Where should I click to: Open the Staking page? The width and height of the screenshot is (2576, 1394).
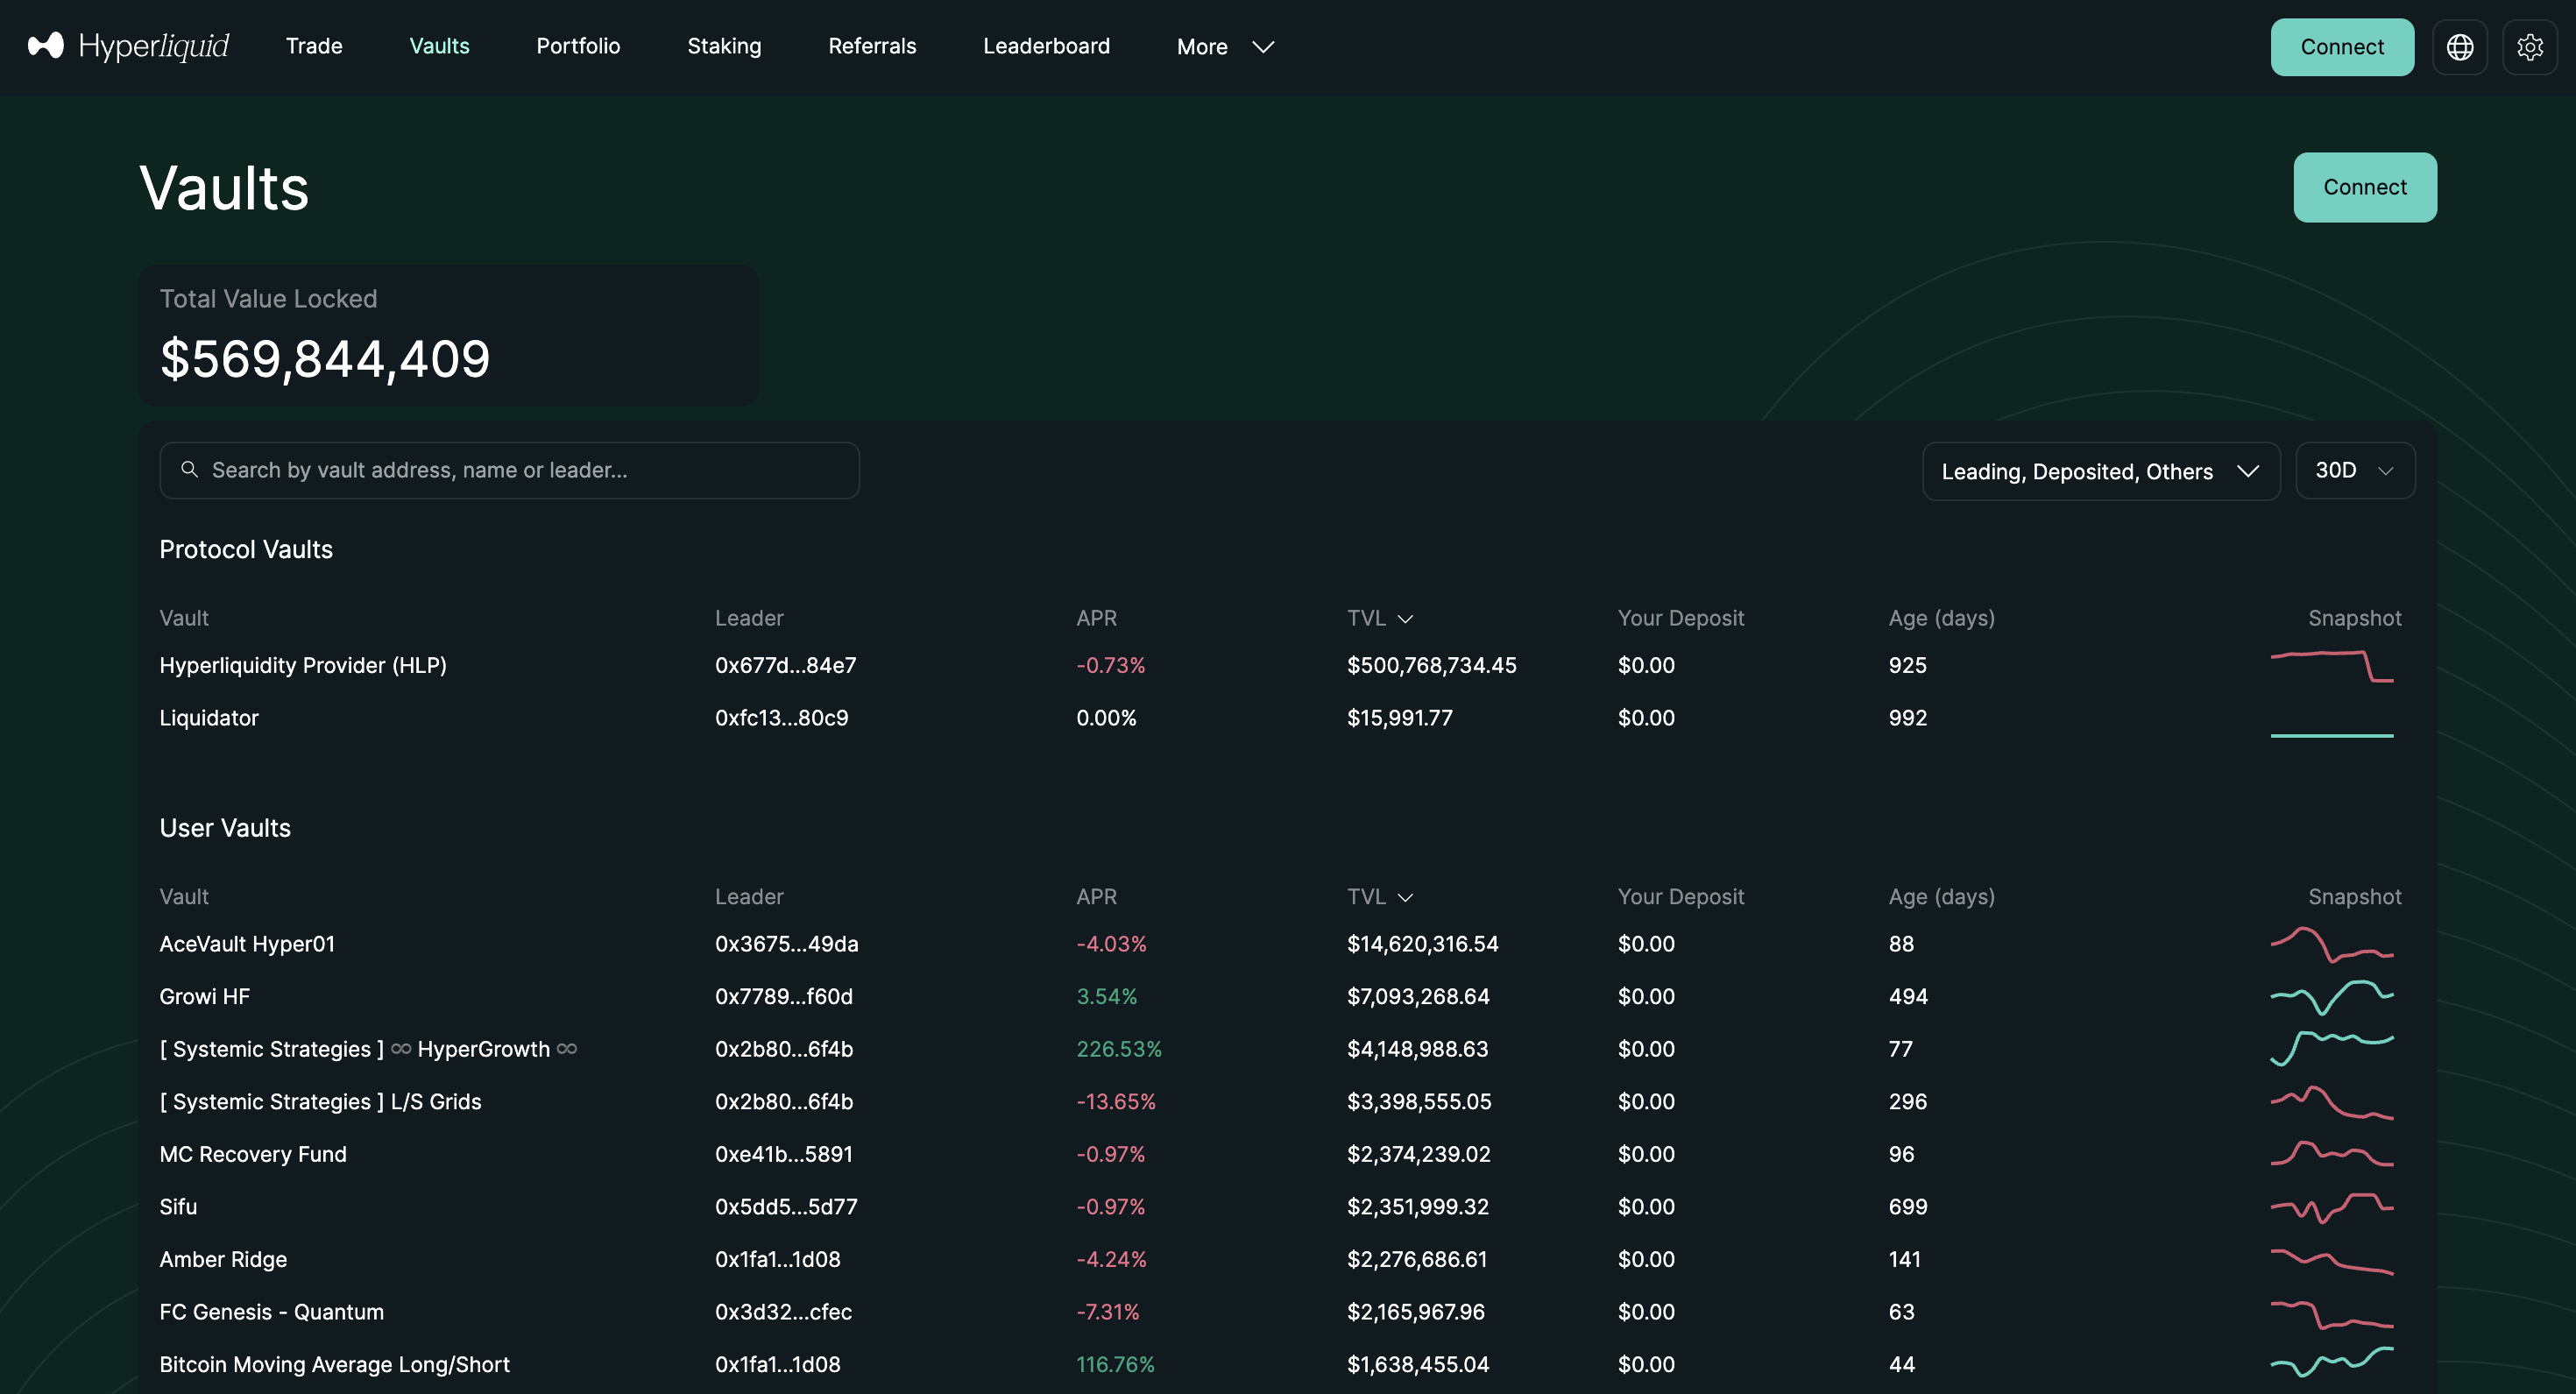[724, 46]
